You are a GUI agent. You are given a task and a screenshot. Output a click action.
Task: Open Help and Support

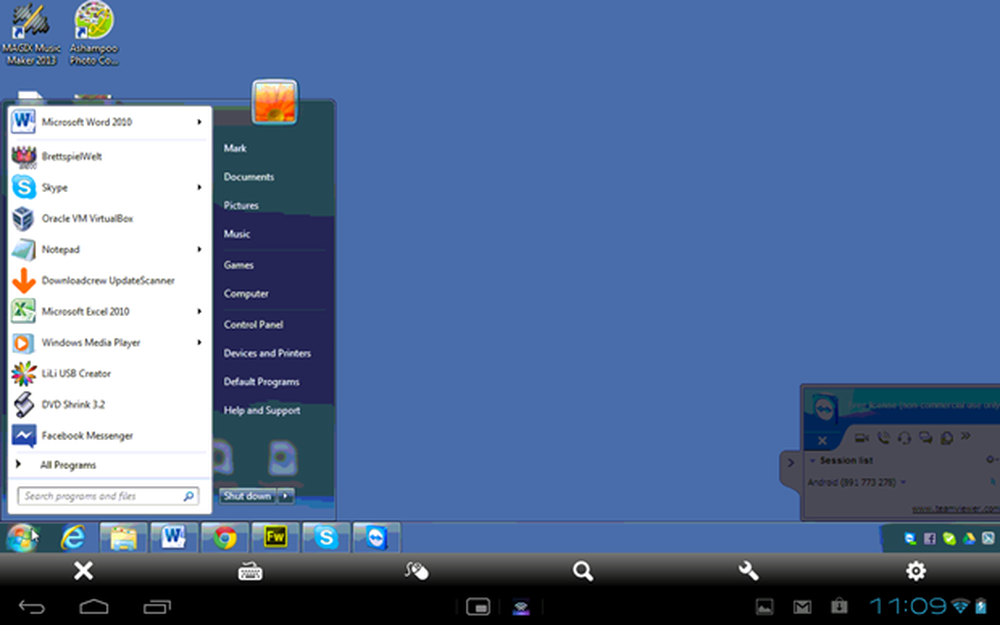[x=261, y=411]
